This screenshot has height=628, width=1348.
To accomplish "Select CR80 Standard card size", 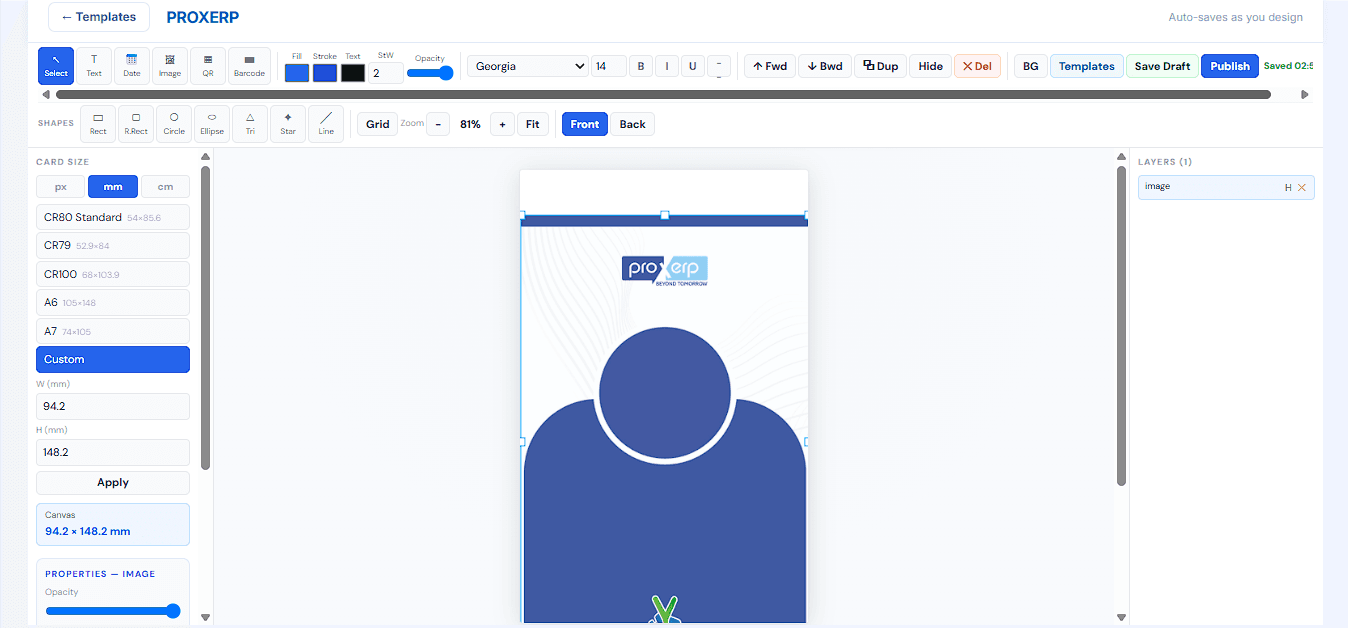I will pyautogui.click(x=113, y=217).
